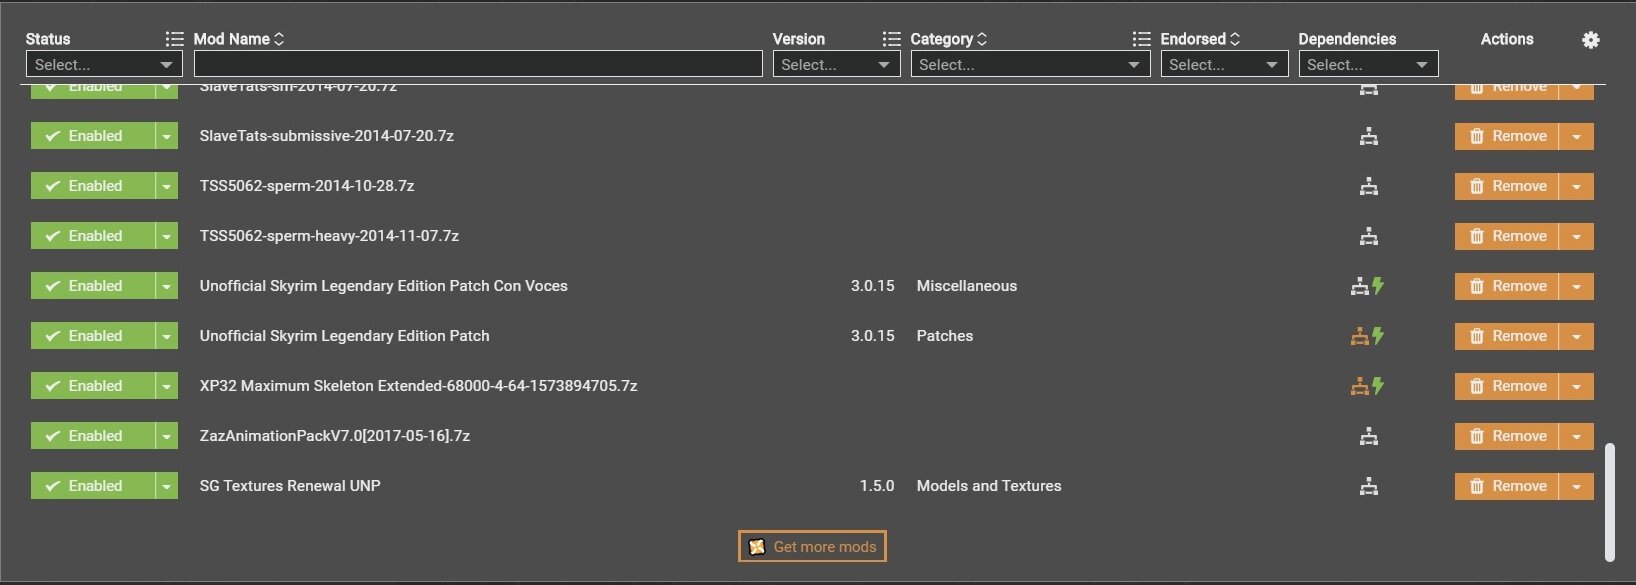Sort by Endorsed column
The width and height of the screenshot is (1636, 585).
[1200, 39]
